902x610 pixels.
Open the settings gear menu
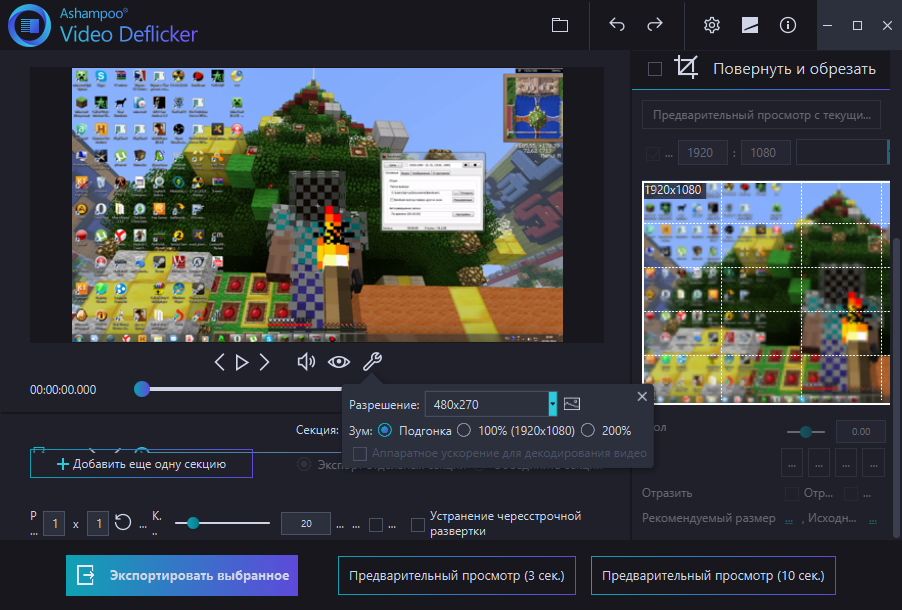click(712, 25)
